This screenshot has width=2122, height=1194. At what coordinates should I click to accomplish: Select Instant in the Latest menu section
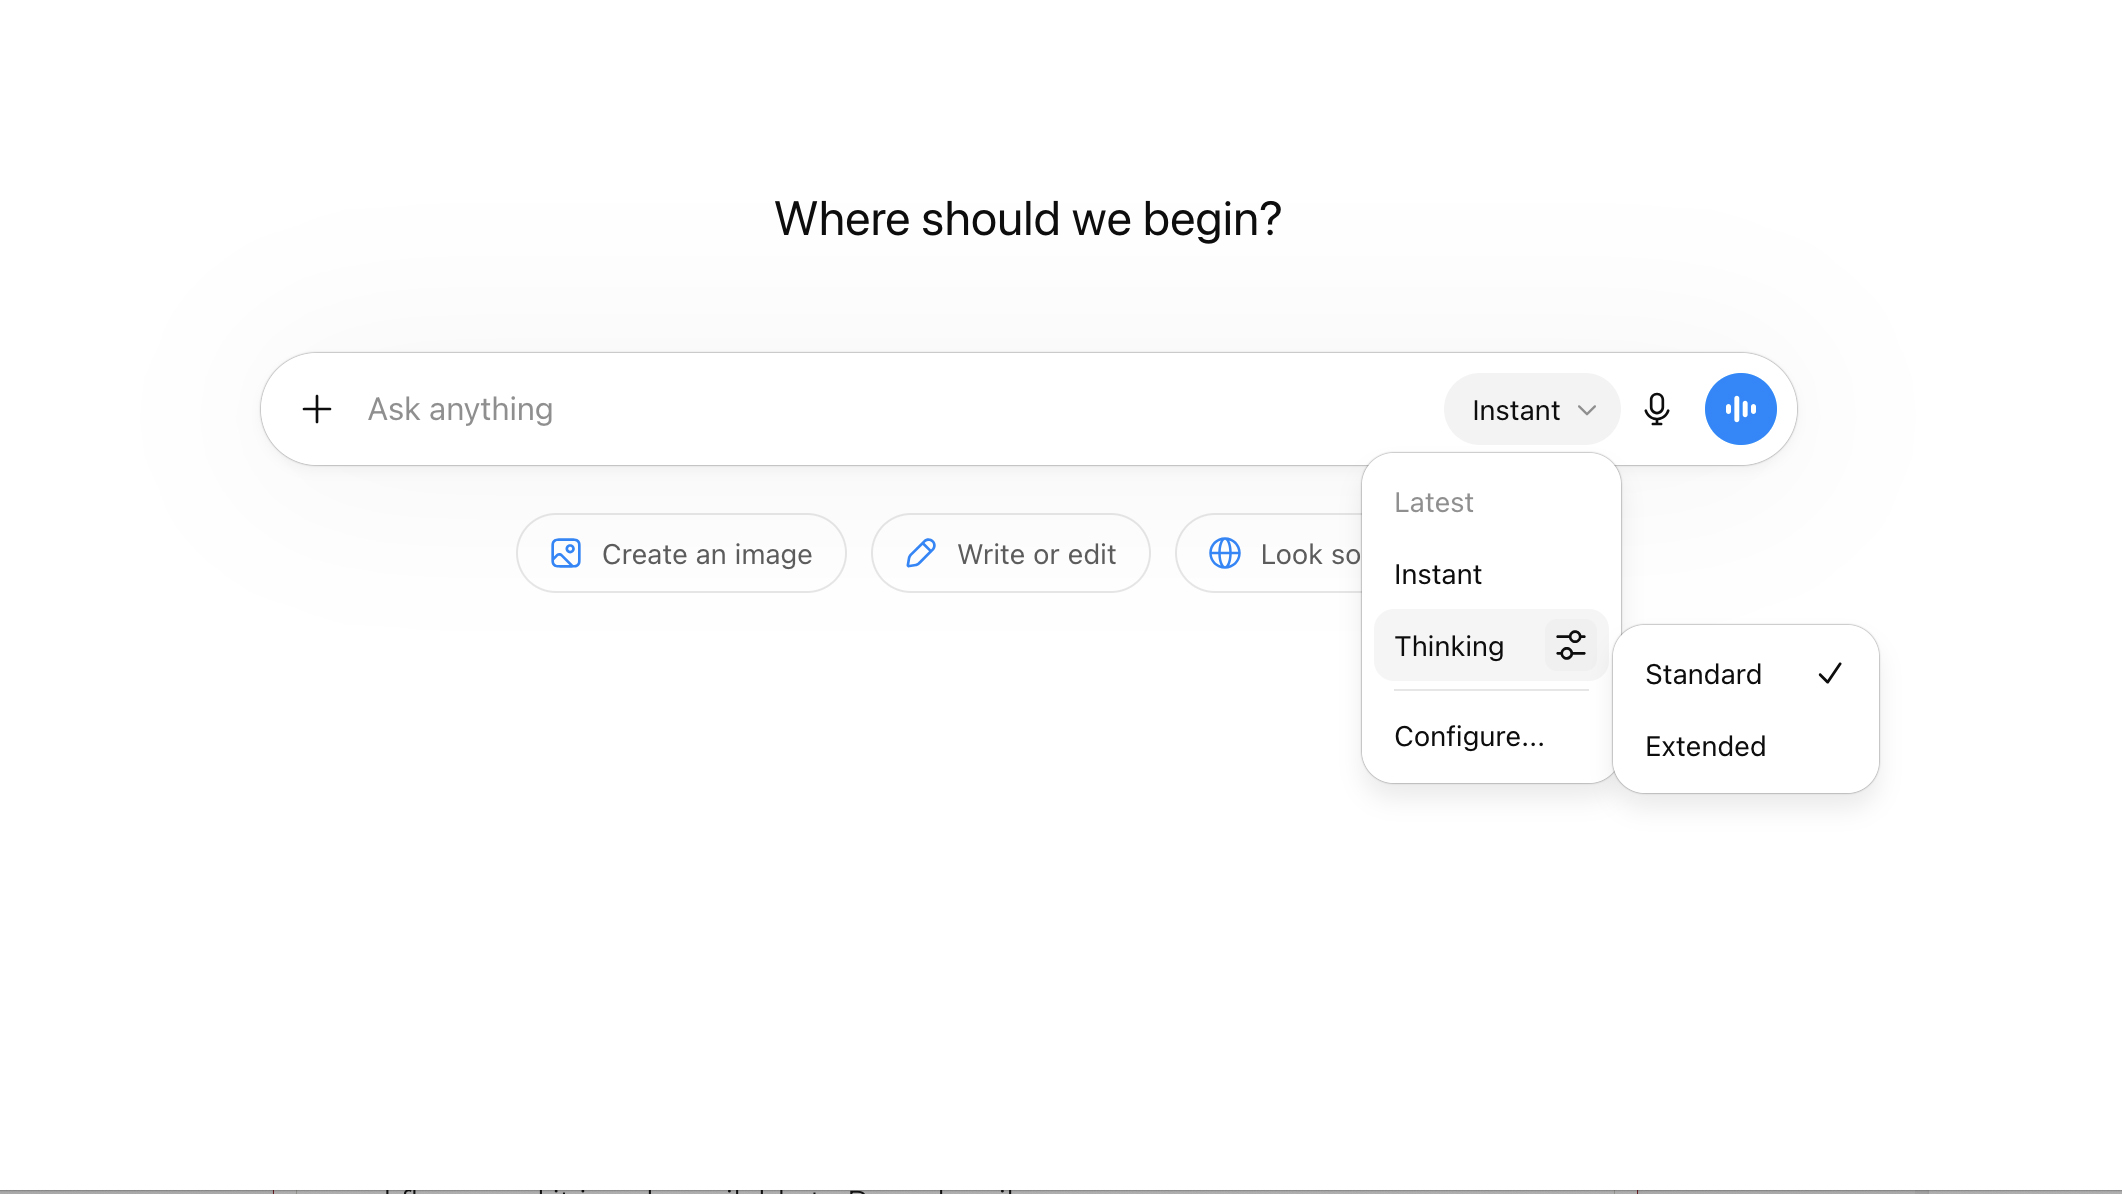(x=1437, y=574)
